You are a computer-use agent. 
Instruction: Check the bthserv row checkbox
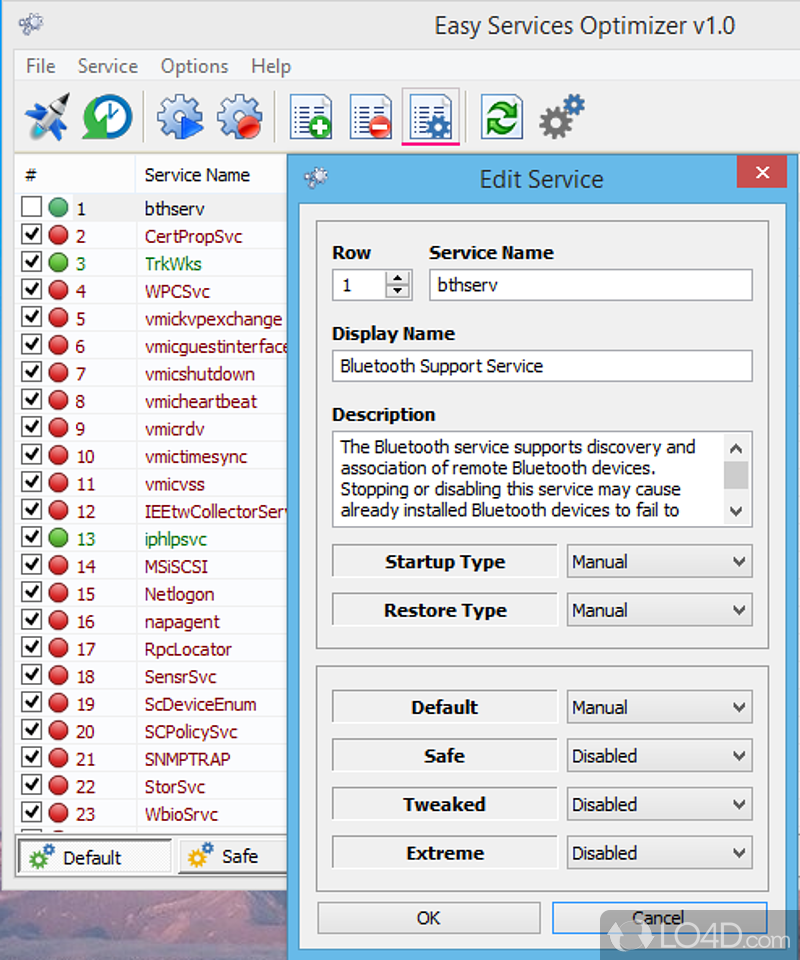(32, 208)
